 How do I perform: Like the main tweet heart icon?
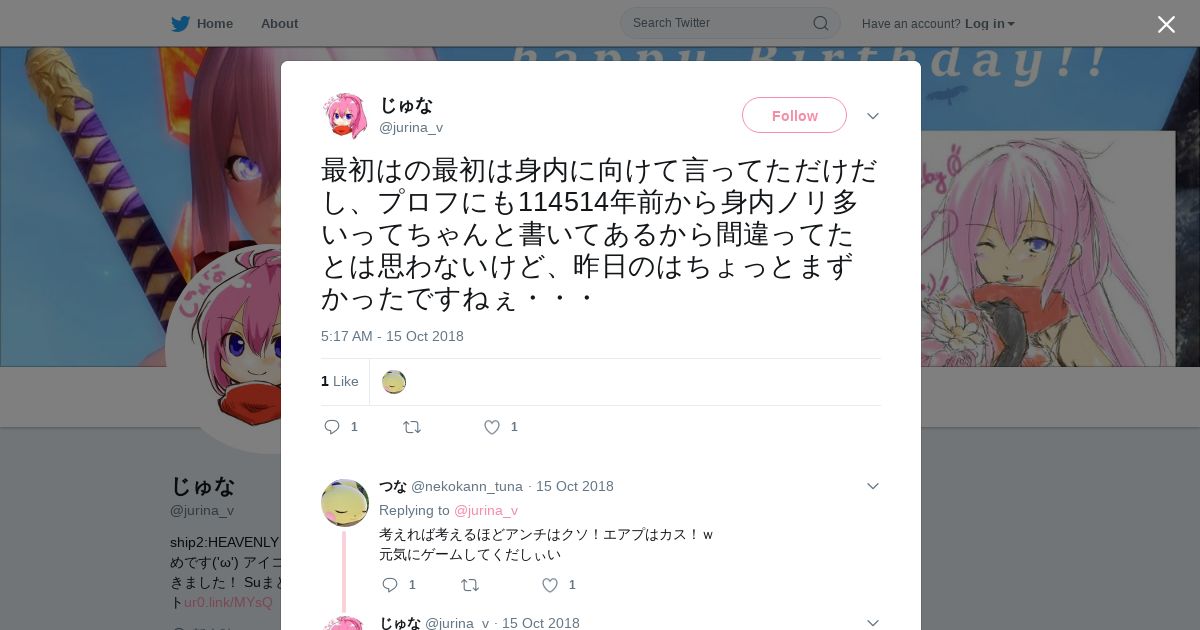(x=492, y=427)
